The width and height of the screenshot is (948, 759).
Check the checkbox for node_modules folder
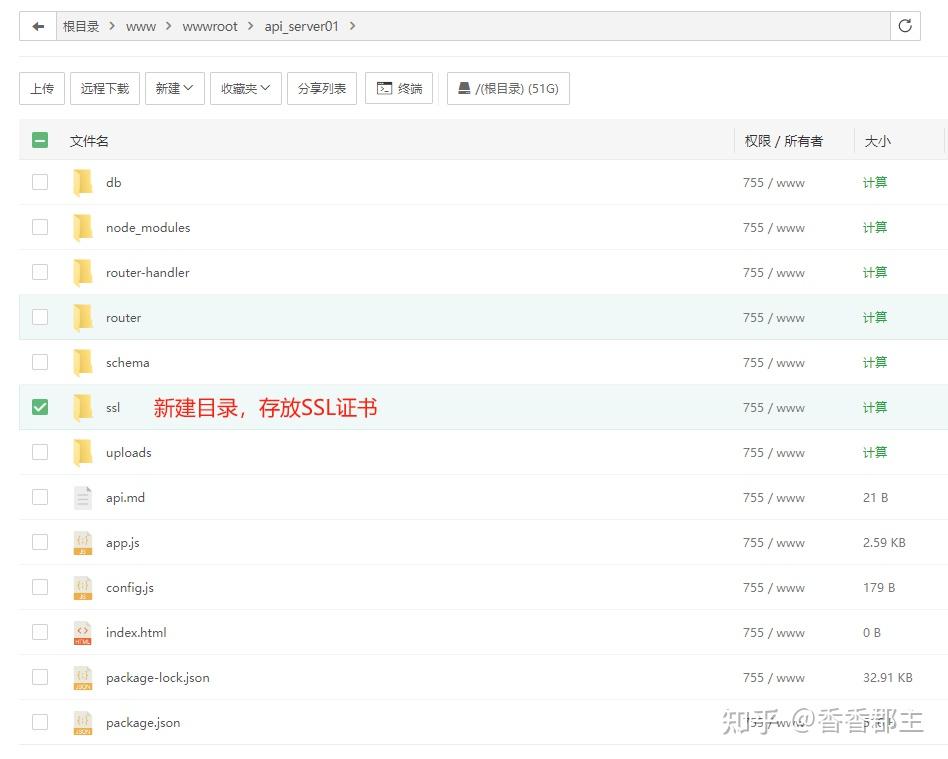[40, 227]
